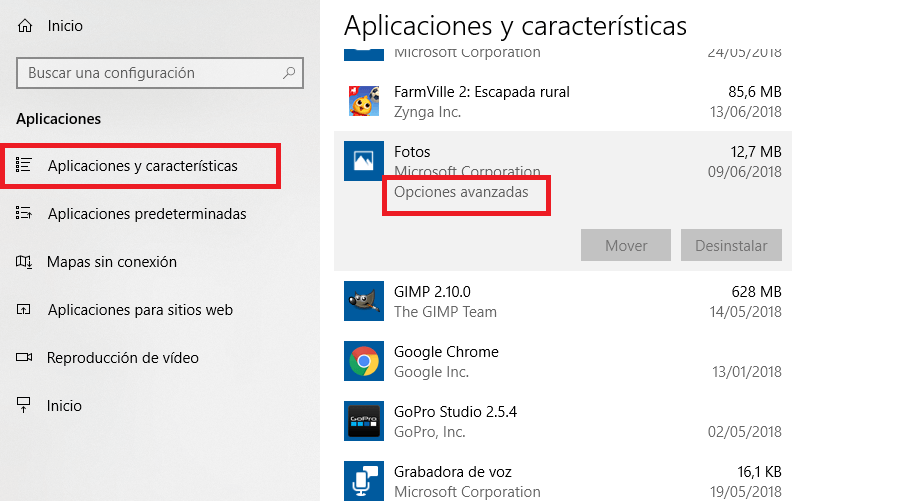Click the GoPro Studio app icon
The image size is (917, 501).
pos(364,421)
